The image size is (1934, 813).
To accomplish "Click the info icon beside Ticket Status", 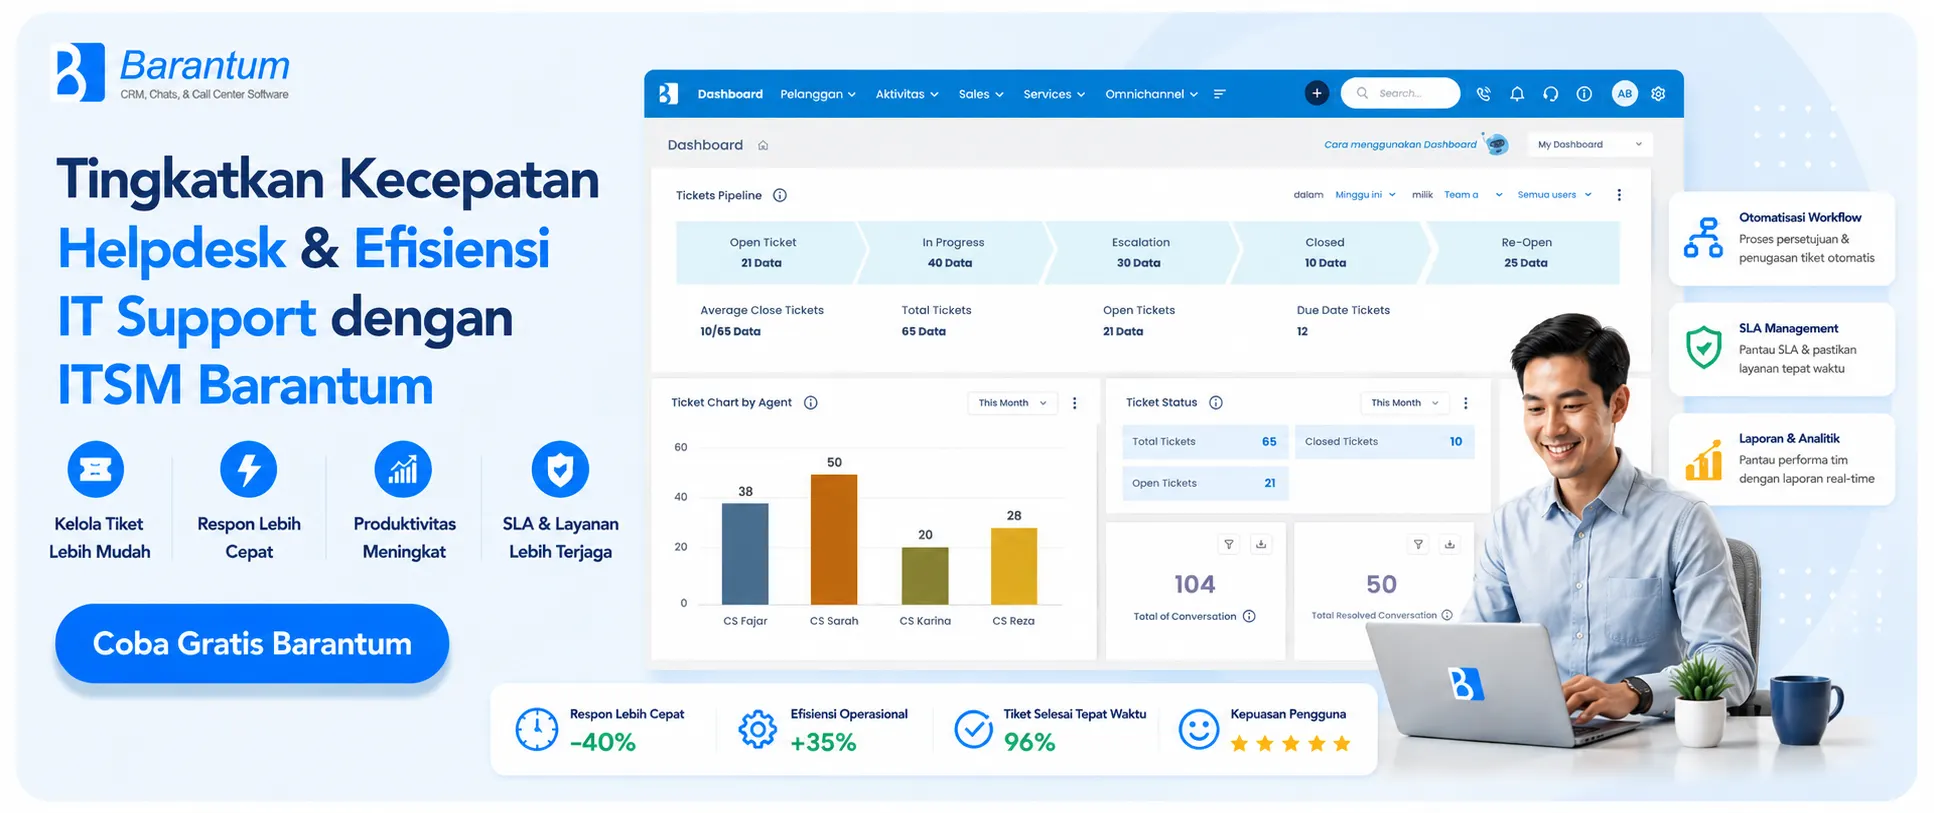I will click(x=1216, y=403).
